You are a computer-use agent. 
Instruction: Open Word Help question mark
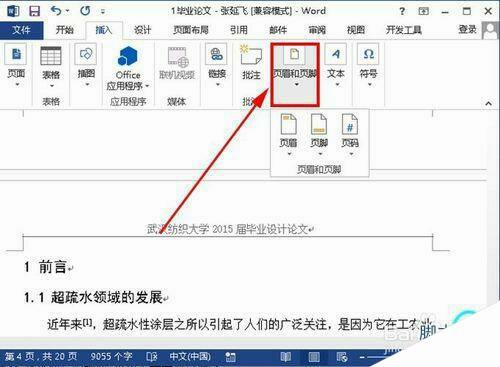coord(402,11)
